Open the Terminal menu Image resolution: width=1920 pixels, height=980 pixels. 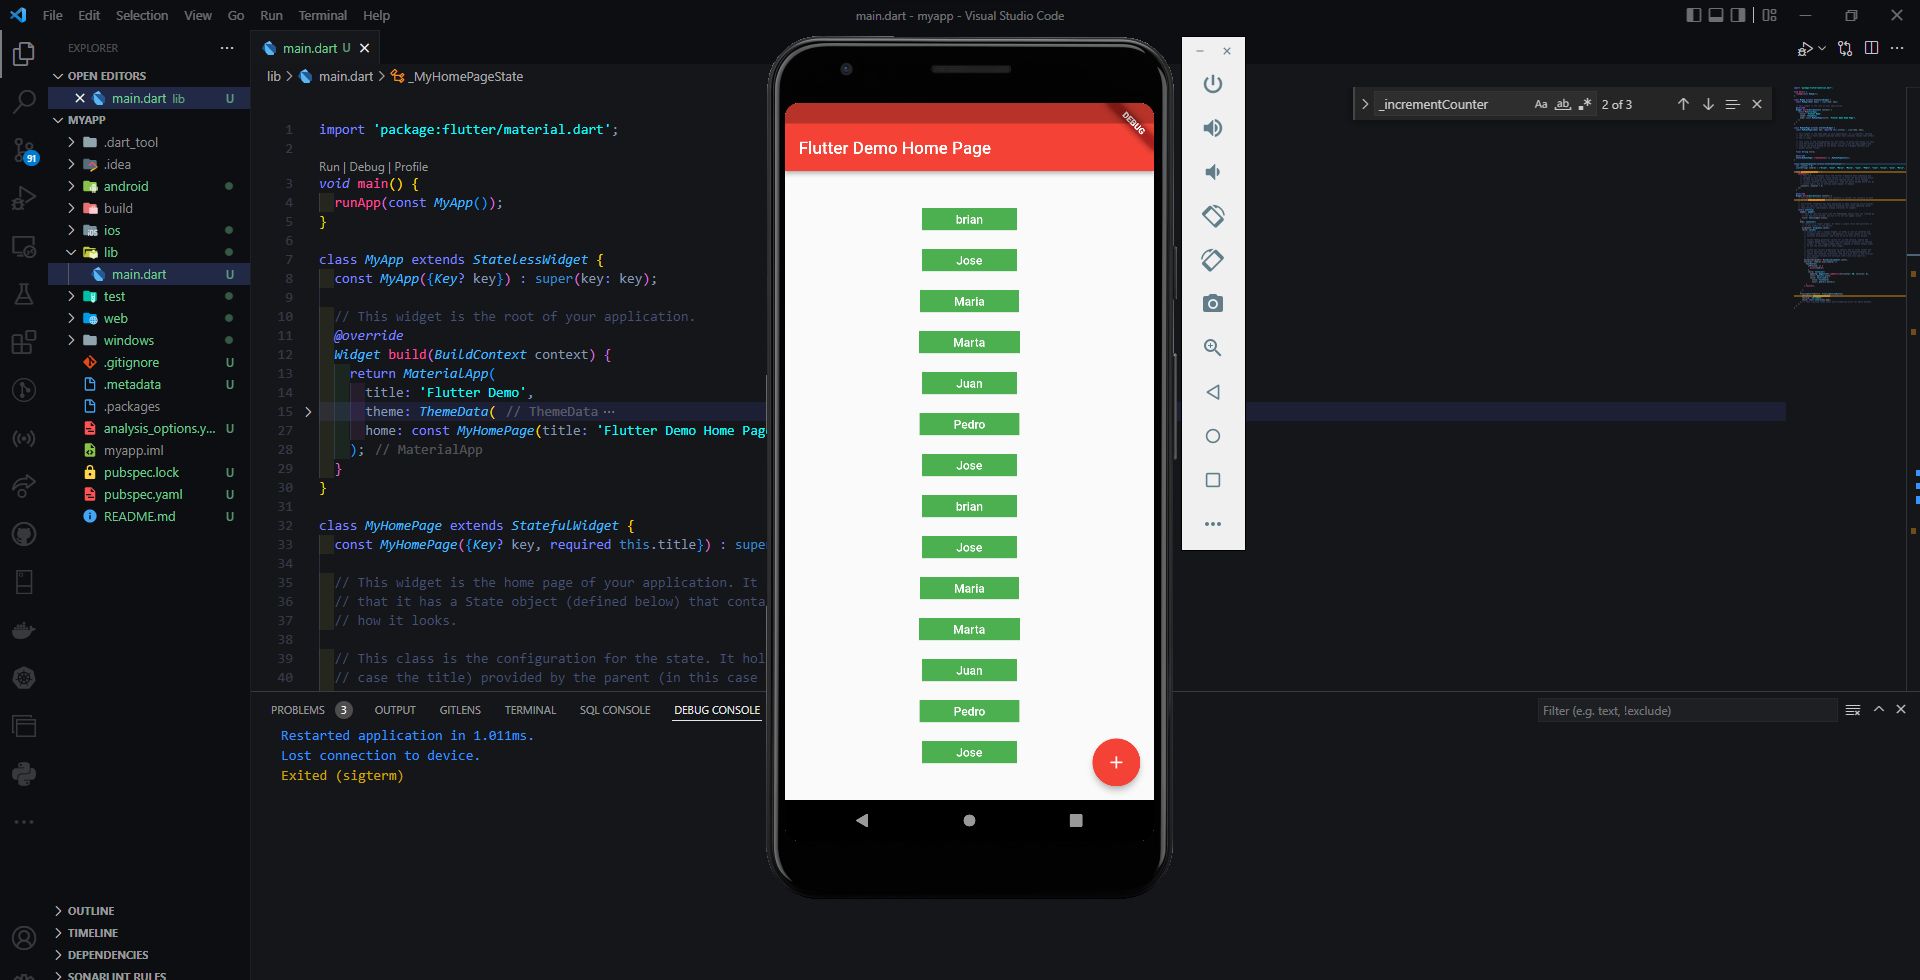tap(322, 15)
